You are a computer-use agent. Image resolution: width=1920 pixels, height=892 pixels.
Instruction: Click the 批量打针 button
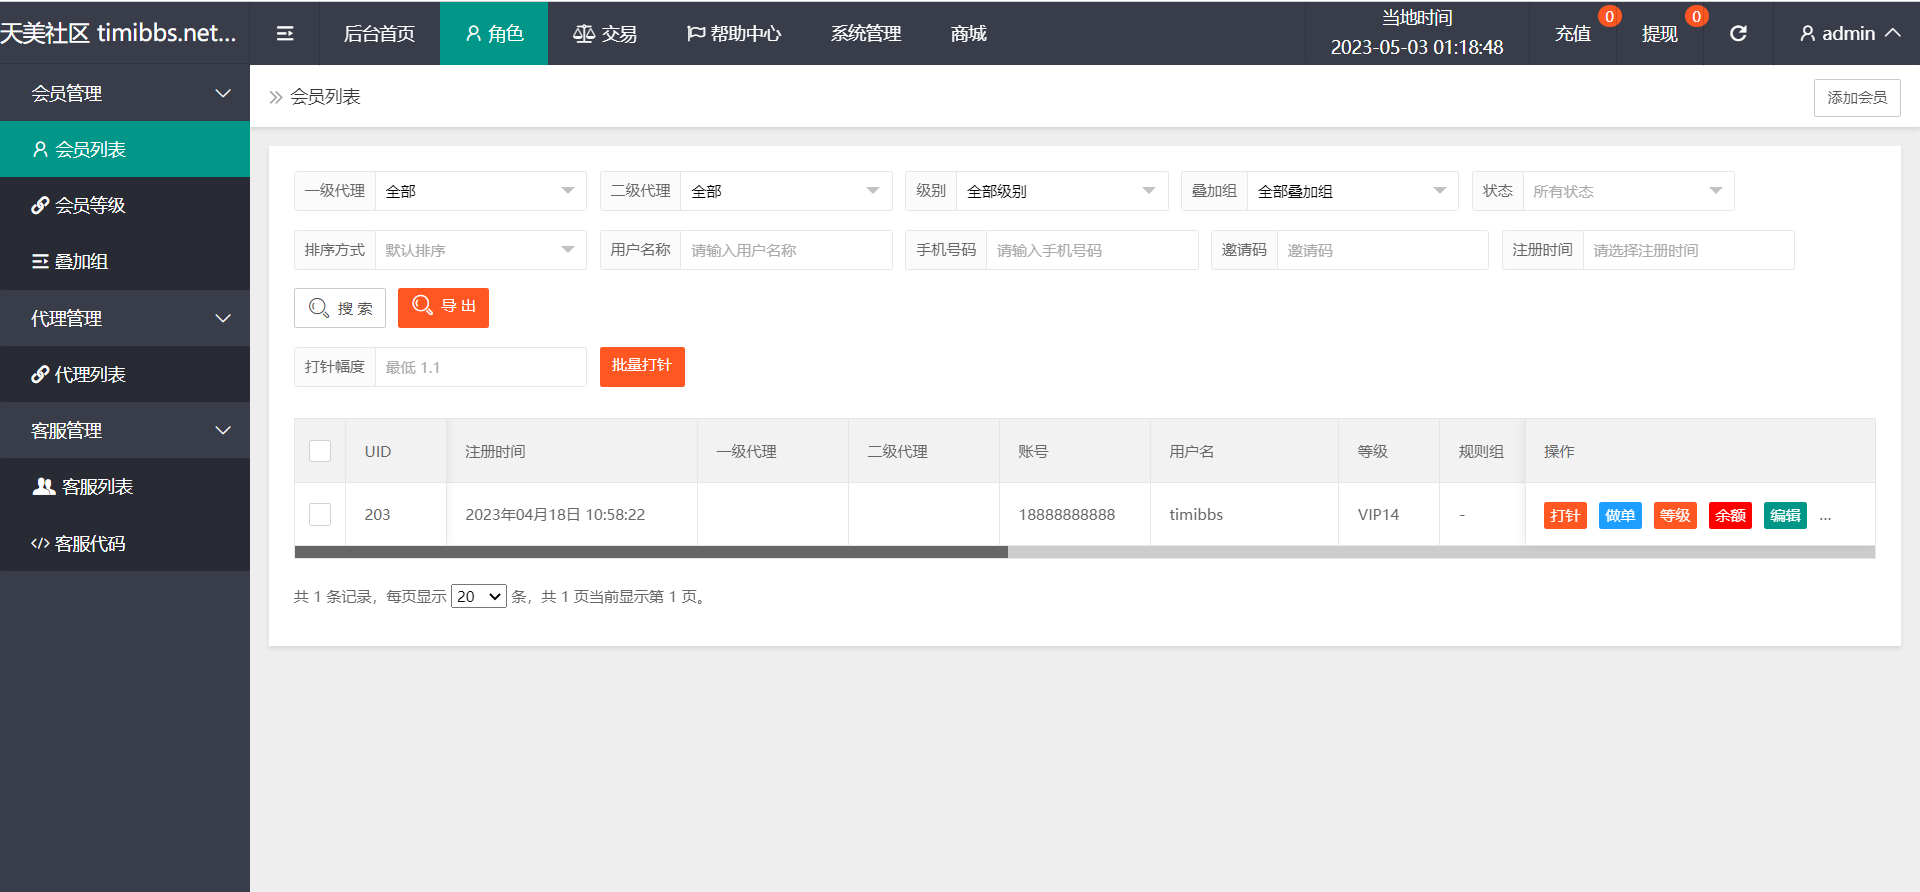coord(642,367)
